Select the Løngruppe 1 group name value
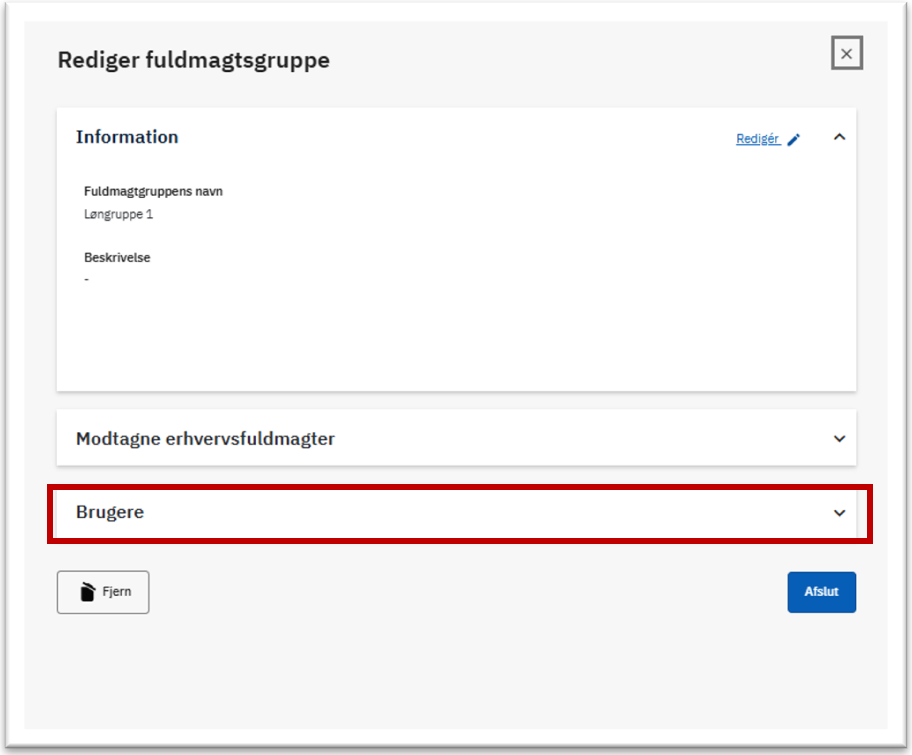The height and width of the screenshot is (755, 912). [x=119, y=214]
